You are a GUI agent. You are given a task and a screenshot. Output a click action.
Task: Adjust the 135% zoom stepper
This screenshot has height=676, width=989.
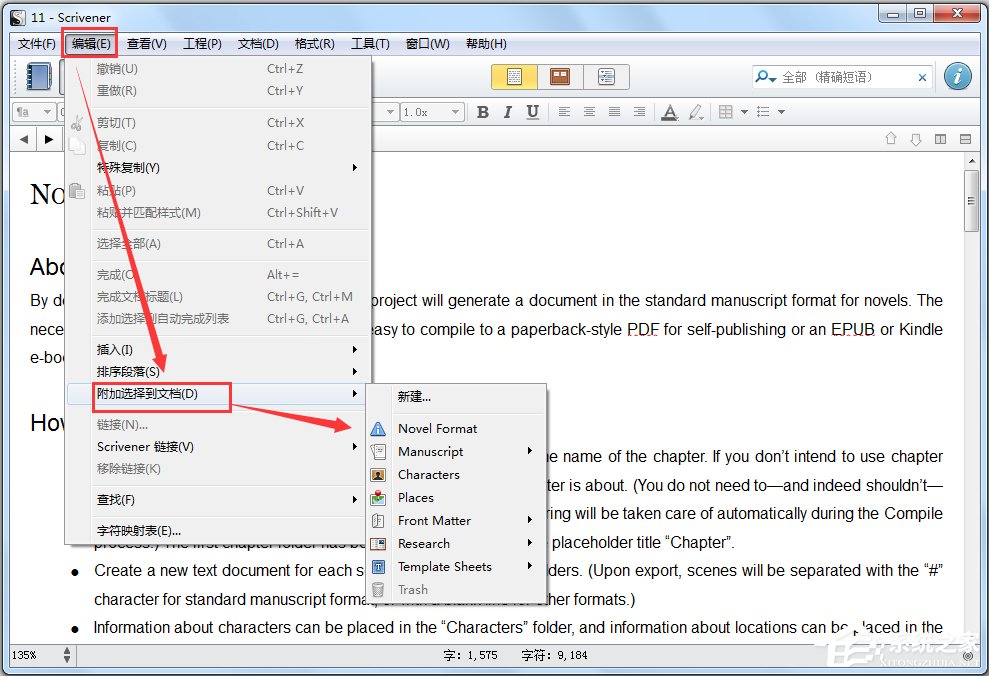click(x=67, y=655)
